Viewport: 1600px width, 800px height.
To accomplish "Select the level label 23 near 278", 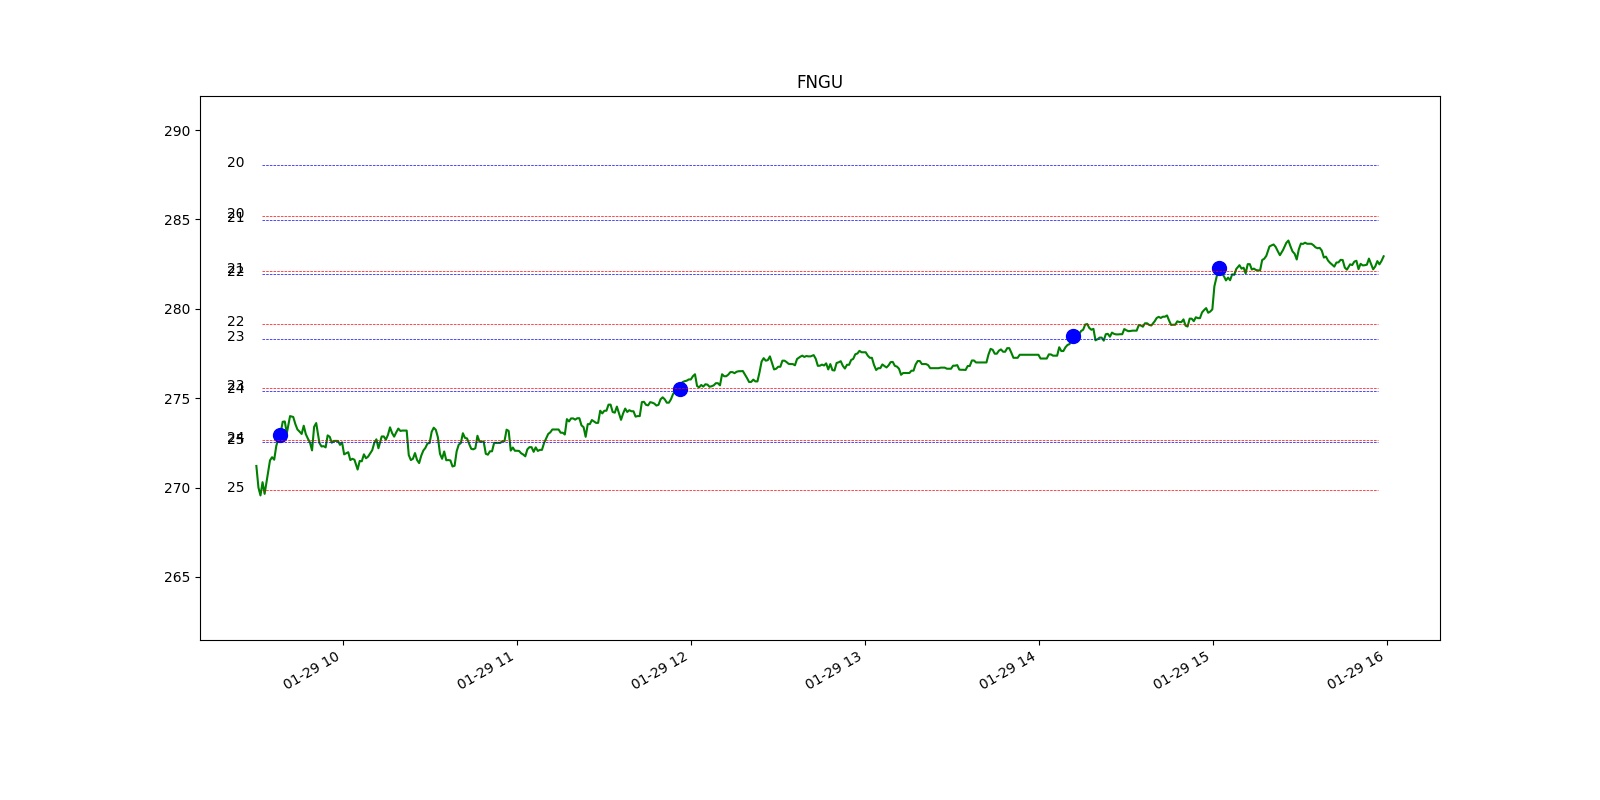I will tap(235, 336).
